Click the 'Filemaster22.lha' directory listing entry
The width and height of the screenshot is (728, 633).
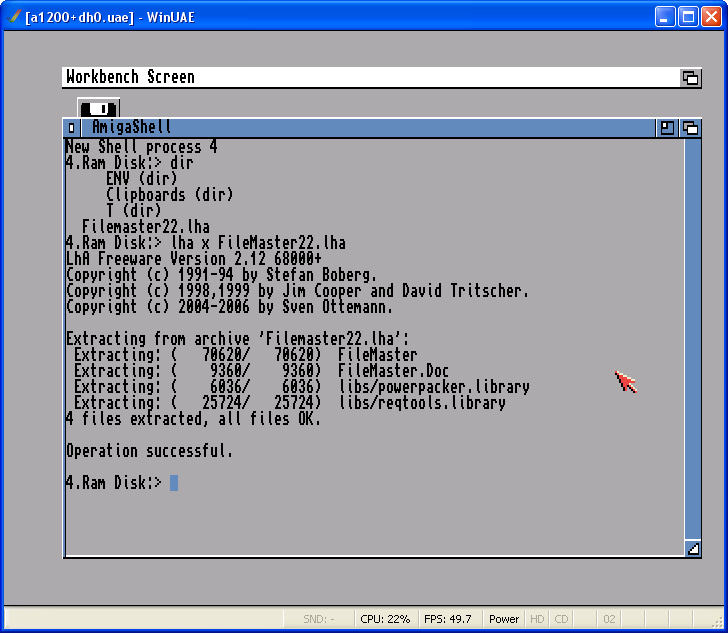click(x=146, y=227)
